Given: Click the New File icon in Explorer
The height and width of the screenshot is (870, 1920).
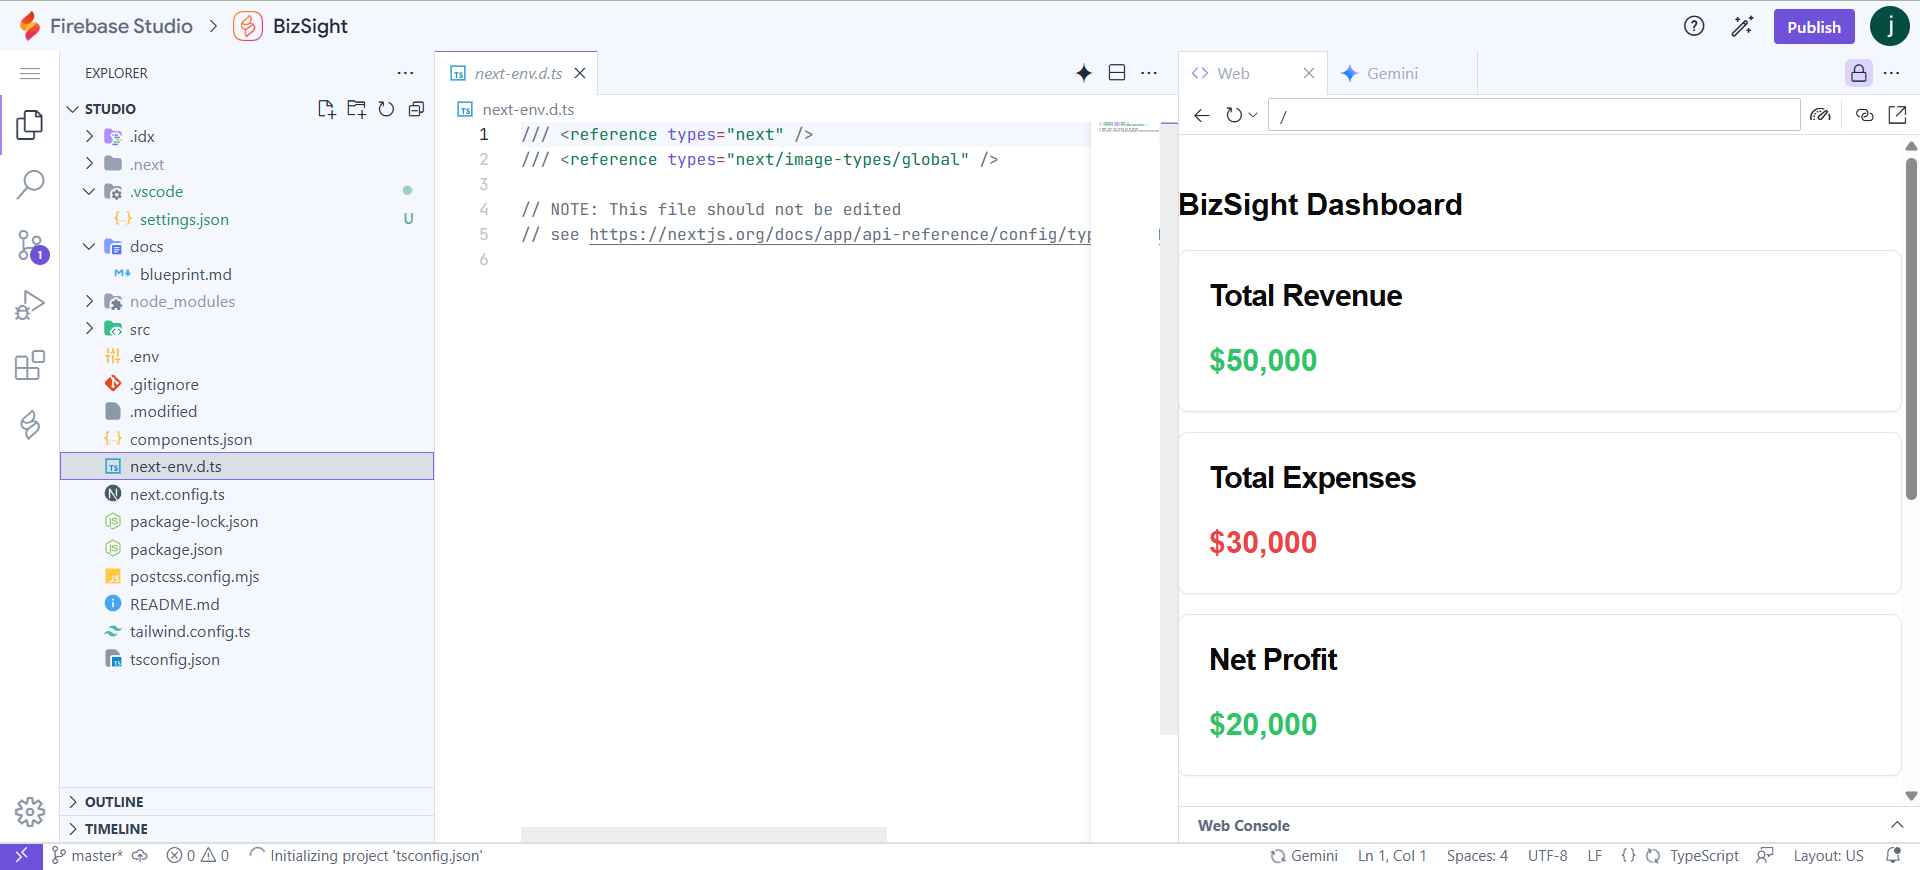Looking at the screenshot, I should [x=326, y=109].
